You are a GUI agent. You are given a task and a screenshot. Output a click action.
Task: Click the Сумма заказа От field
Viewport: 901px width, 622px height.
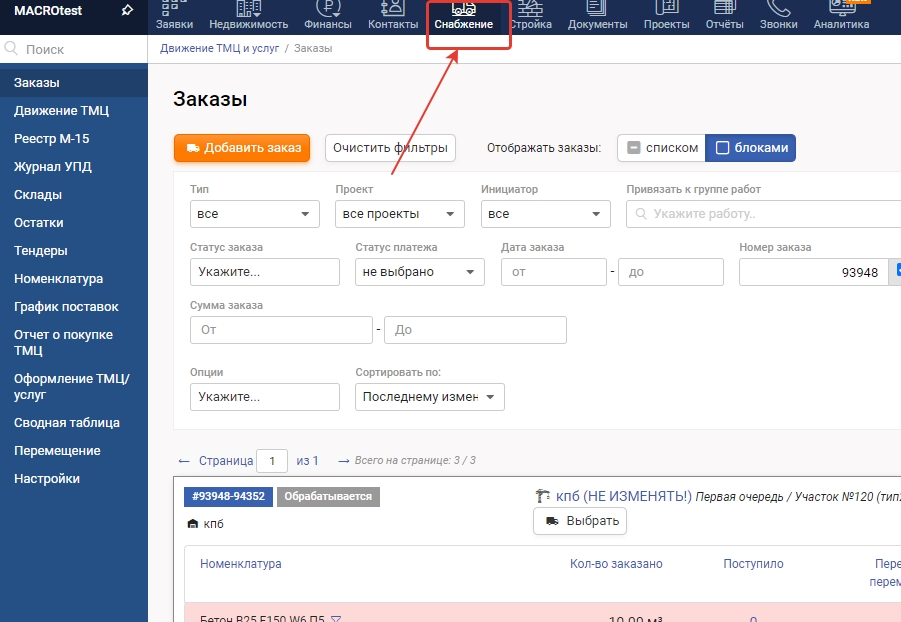point(280,330)
